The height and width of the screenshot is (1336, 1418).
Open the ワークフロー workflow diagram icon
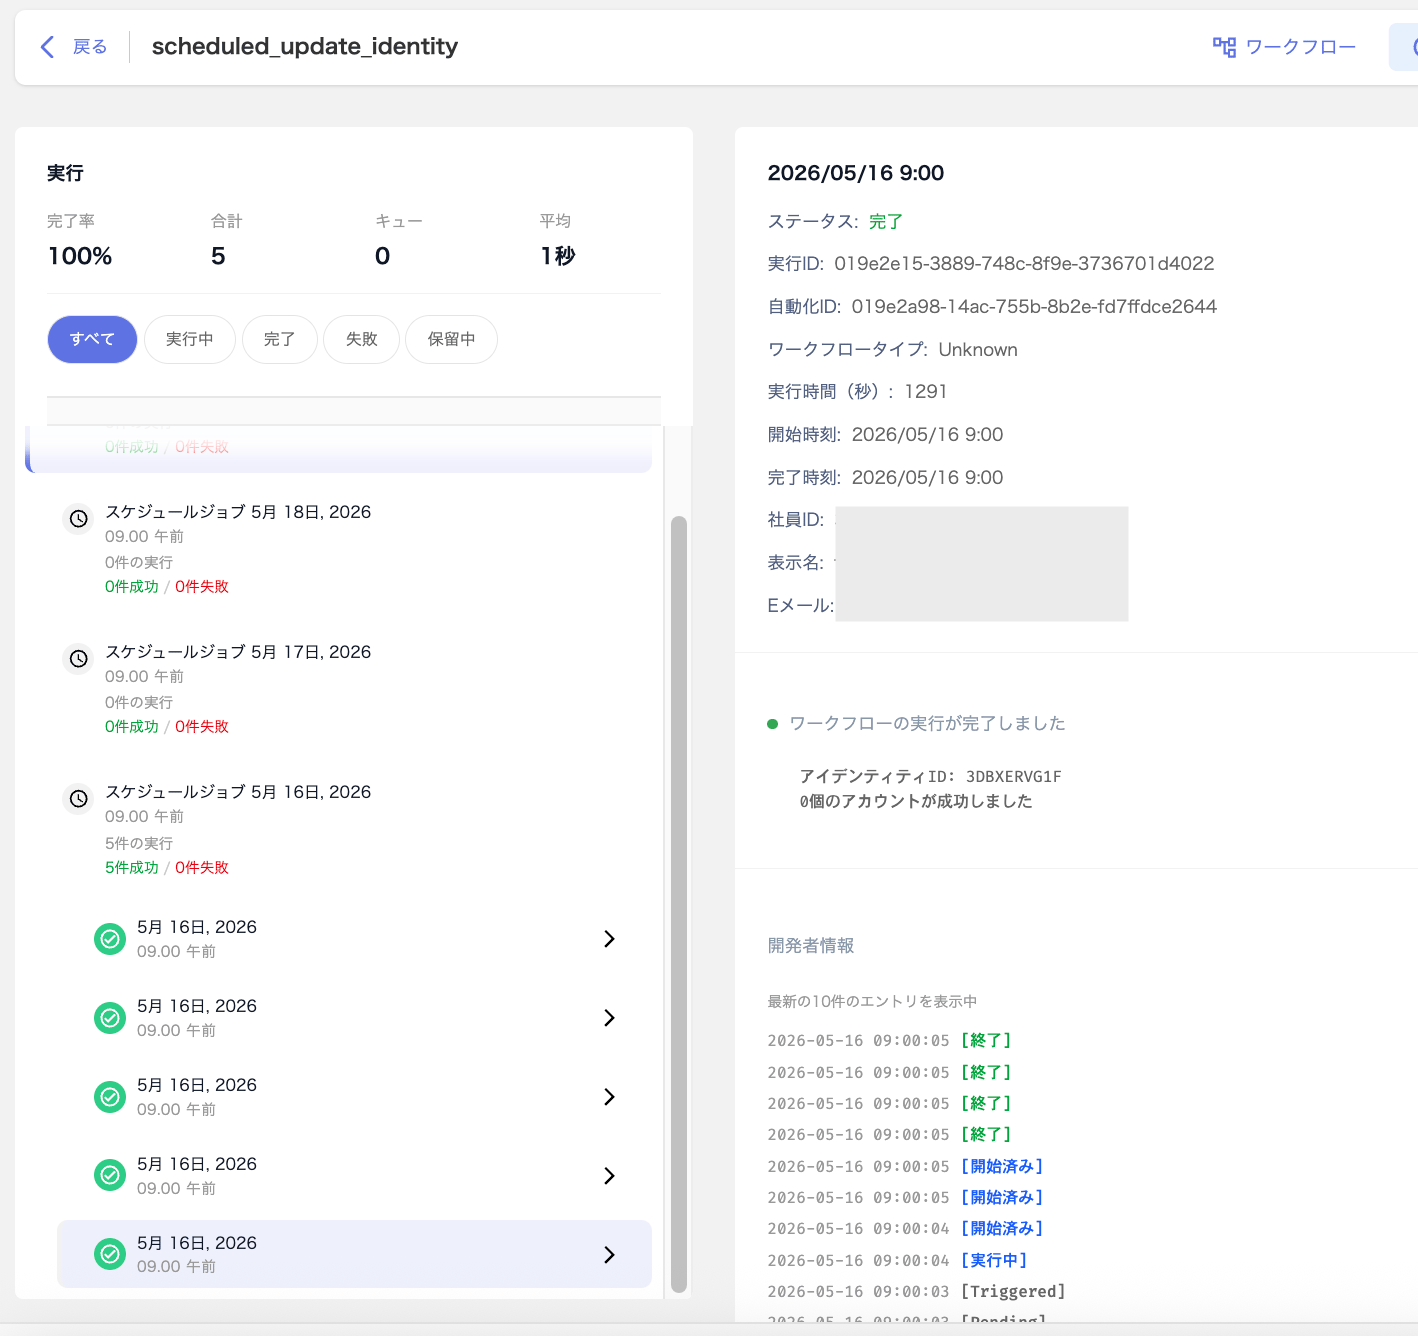(1224, 47)
